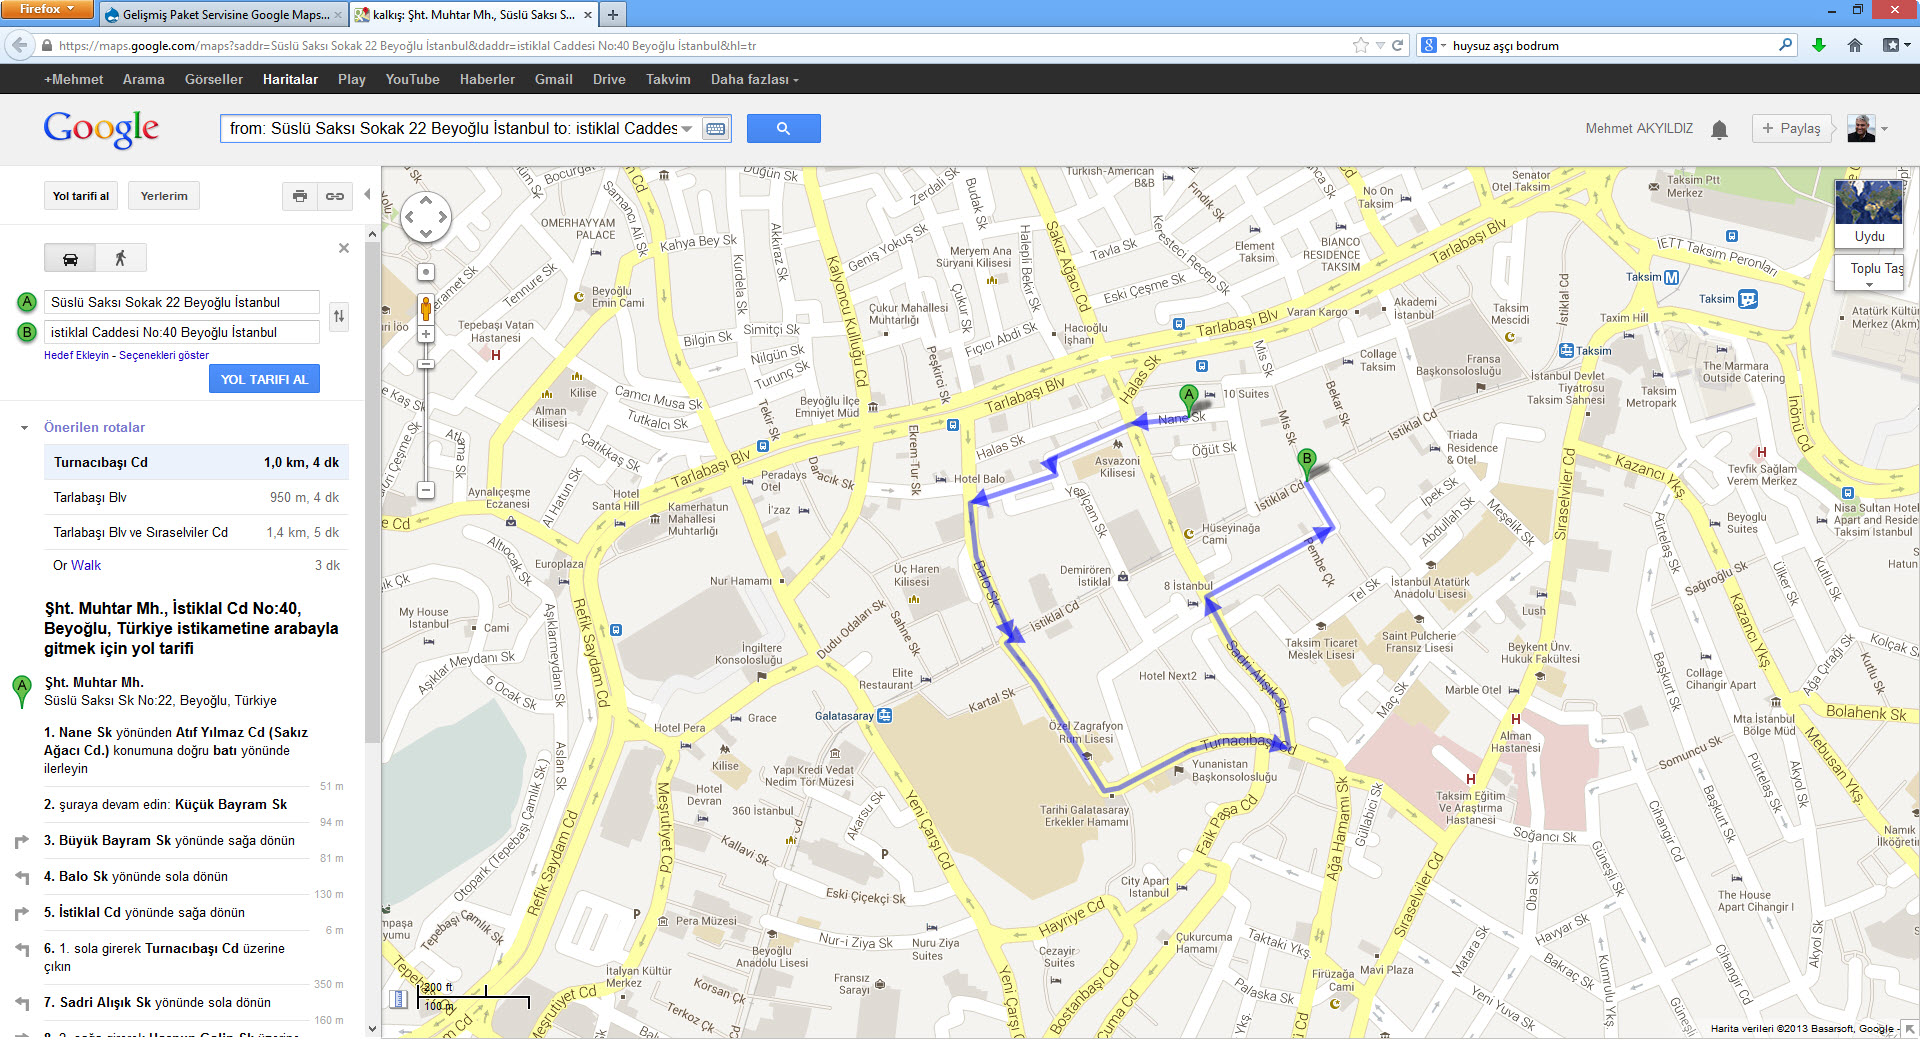1920x1040 pixels.
Task: Expand the search query dropdown arrow
Action: click(x=687, y=128)
